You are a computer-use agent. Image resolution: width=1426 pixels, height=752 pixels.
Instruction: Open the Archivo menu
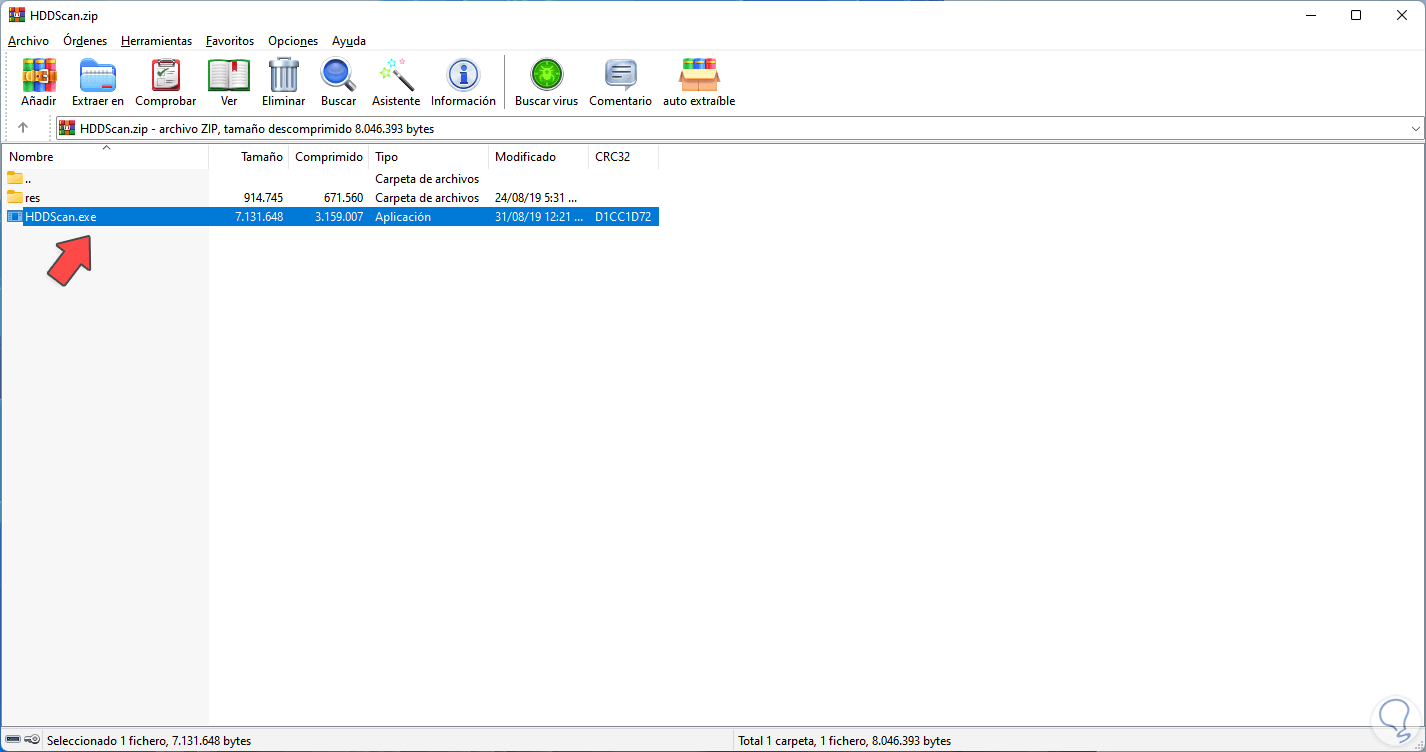click(x=28, y=41)
